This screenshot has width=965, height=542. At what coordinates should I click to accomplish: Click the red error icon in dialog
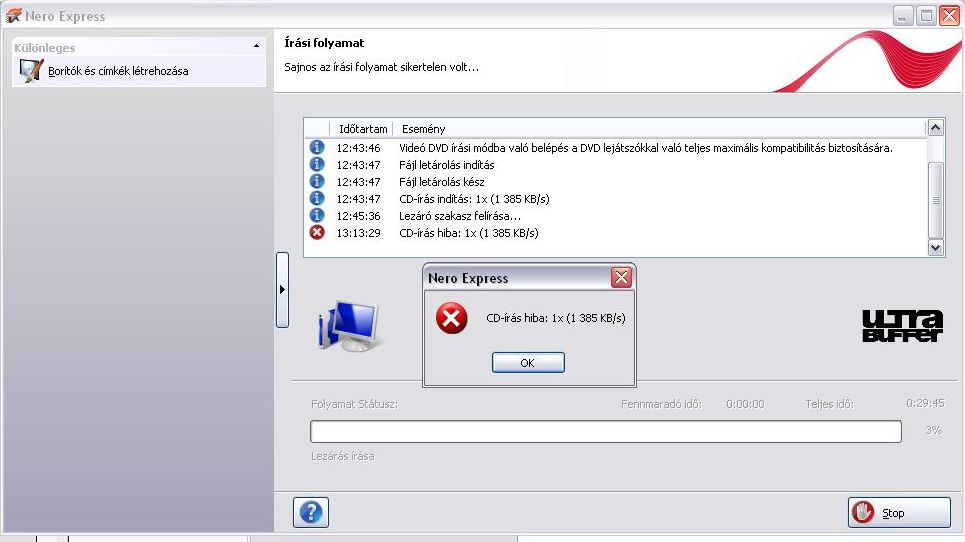coord(452,318)
